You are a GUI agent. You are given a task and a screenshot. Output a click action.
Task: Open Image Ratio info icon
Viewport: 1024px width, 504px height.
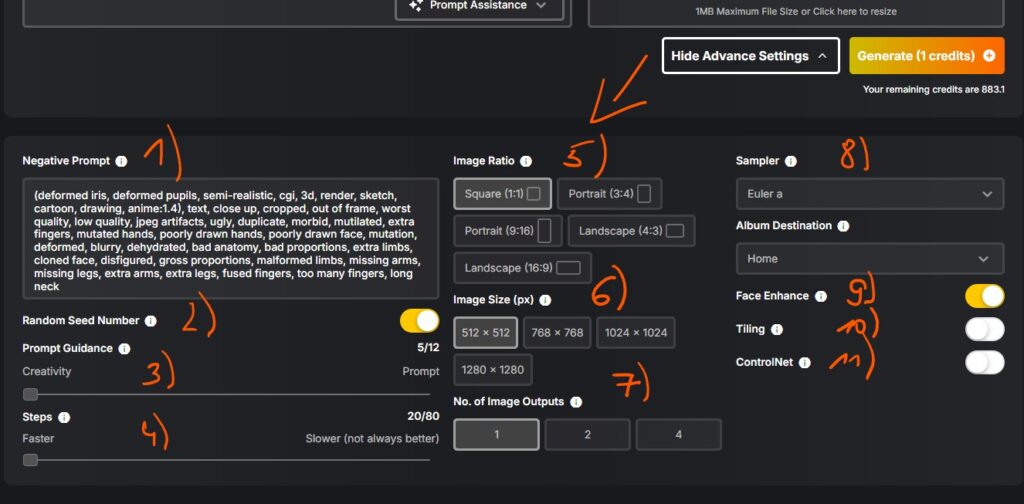tap(526, 161)
